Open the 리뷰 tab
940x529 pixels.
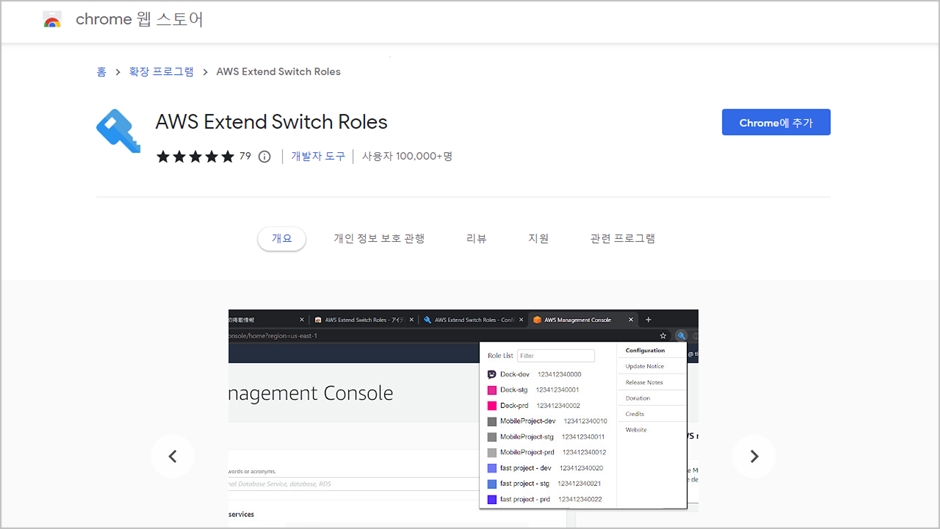click(x=476, y=238)
